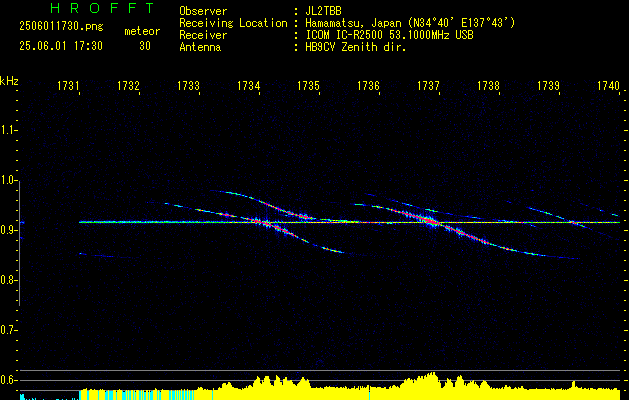
Task: Select the filename 2506011730.png
Action: [x=61, y=27]
